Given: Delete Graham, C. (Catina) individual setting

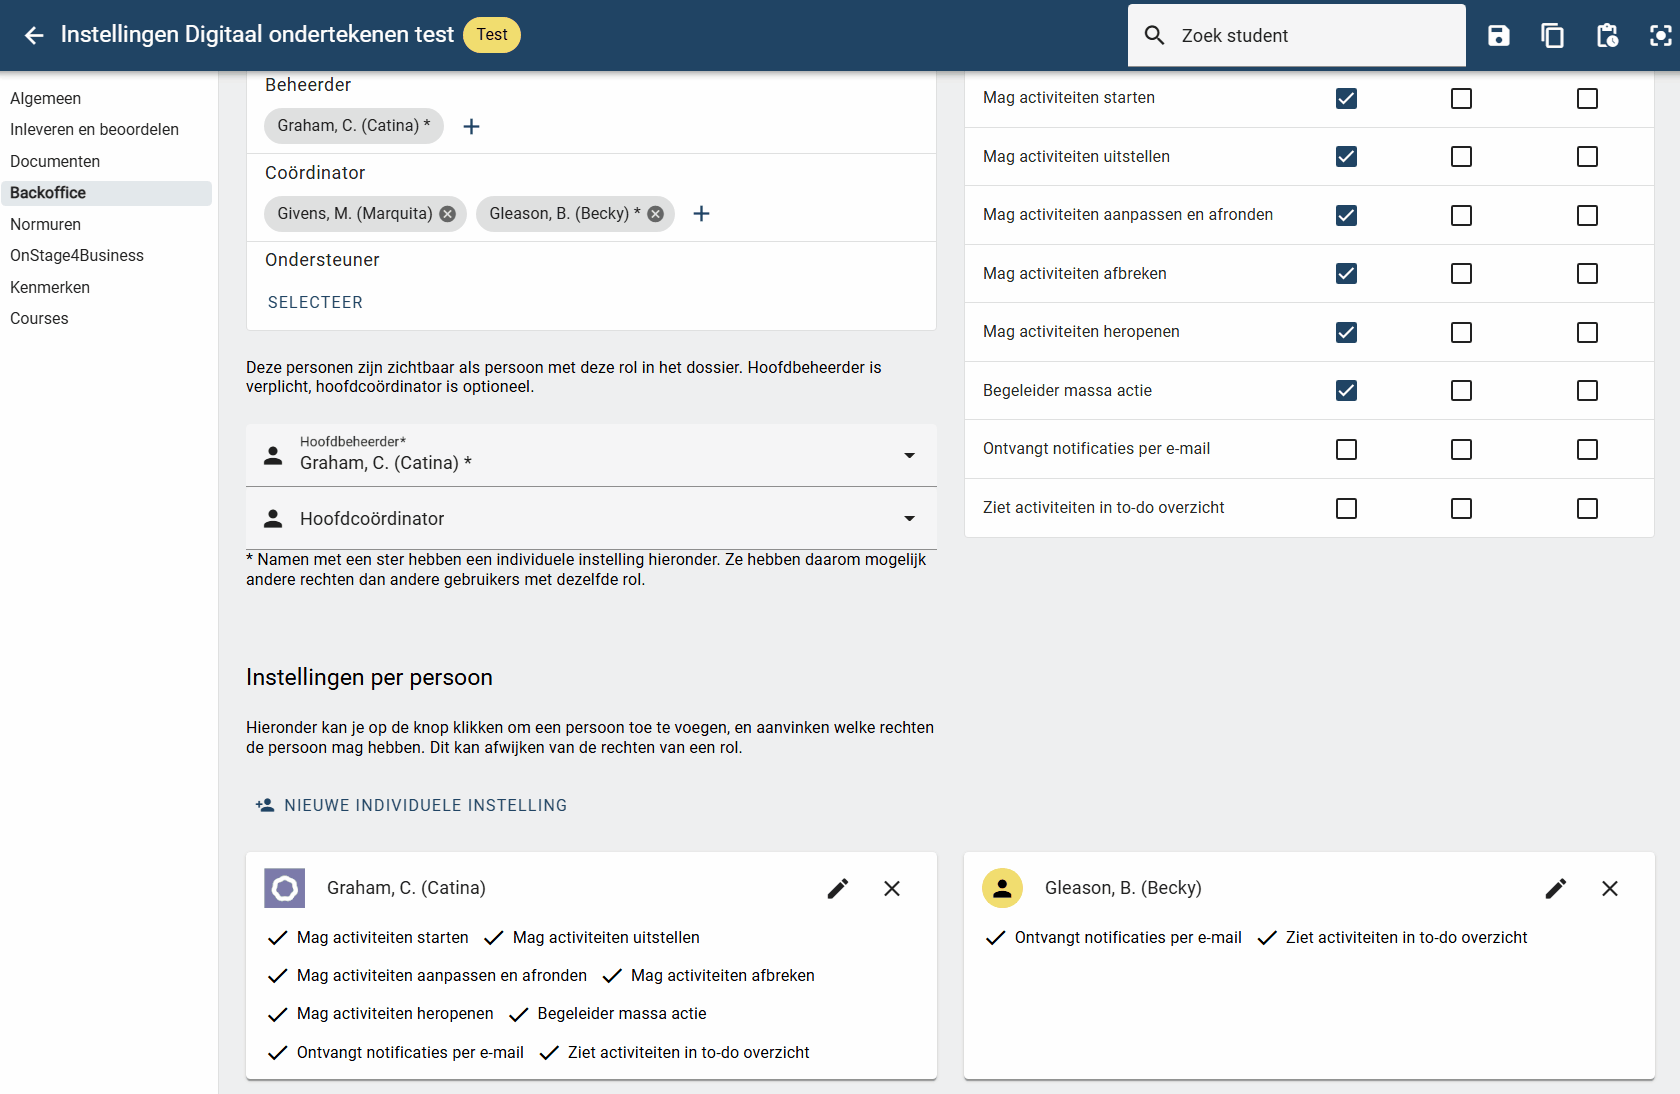Looking at the screenshot, I should [x=892, y=888].
